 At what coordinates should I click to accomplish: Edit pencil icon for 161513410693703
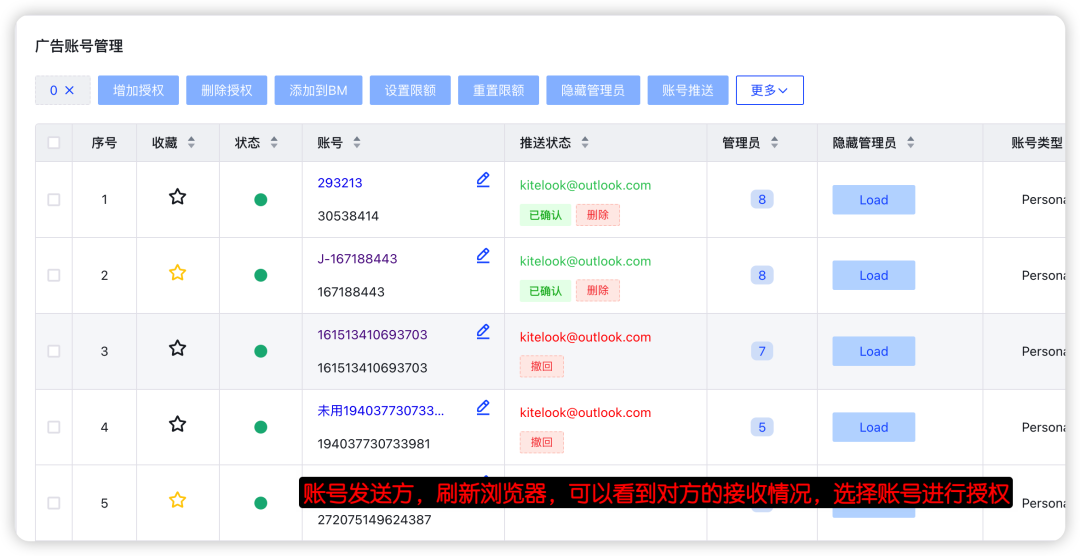pos(483,332)
